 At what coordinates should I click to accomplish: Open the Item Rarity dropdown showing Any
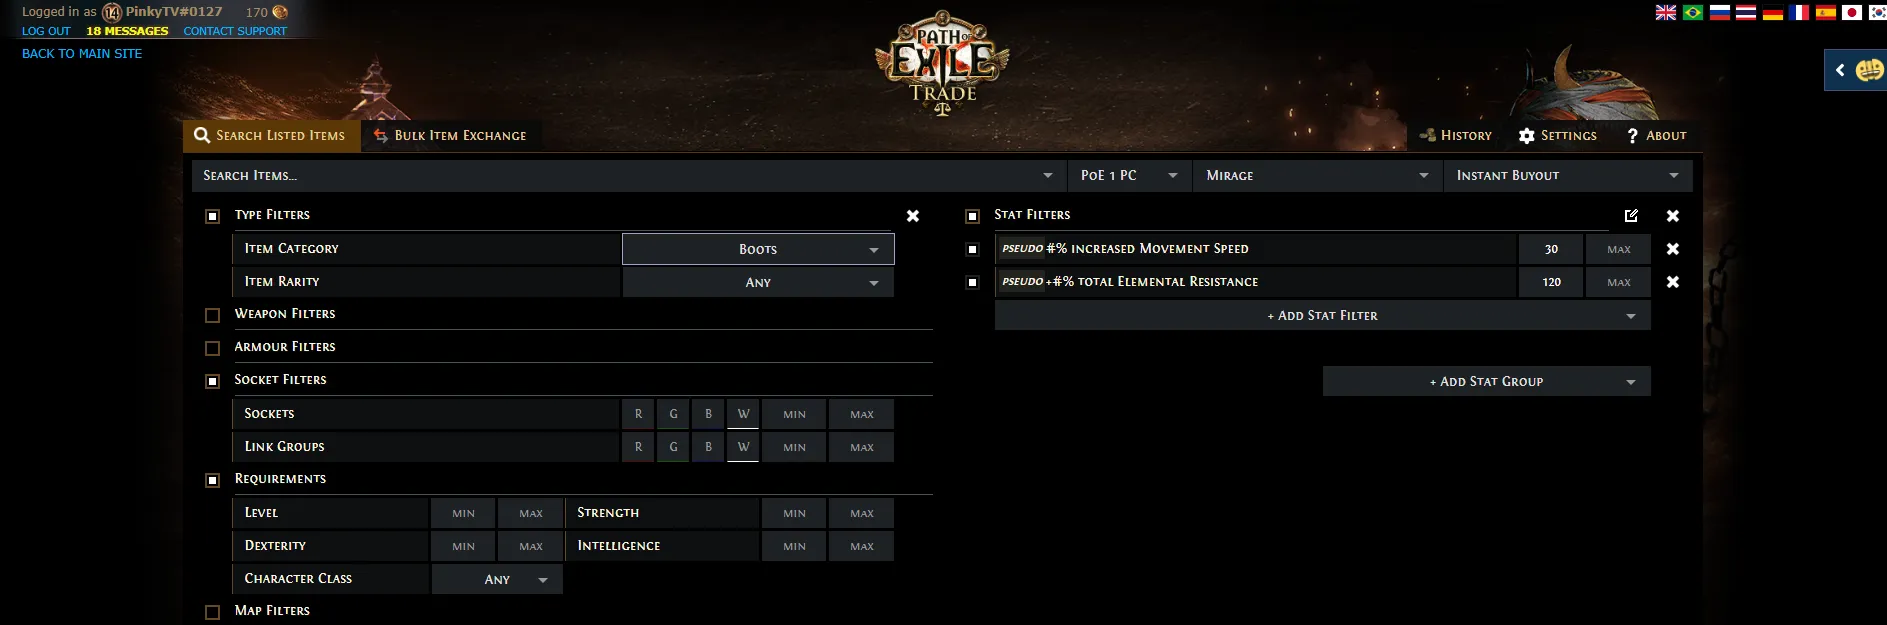(x=758, y=282)
